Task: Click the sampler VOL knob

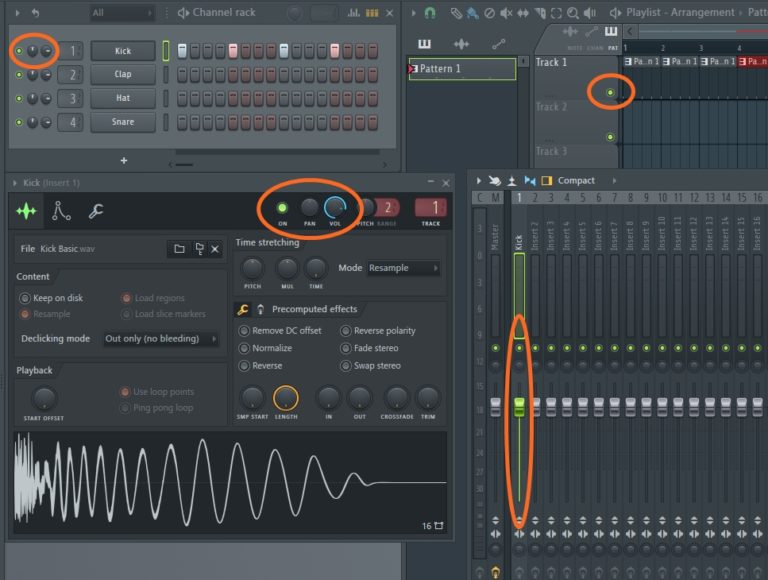Action: pyautogui.click(x=335, y=208)
